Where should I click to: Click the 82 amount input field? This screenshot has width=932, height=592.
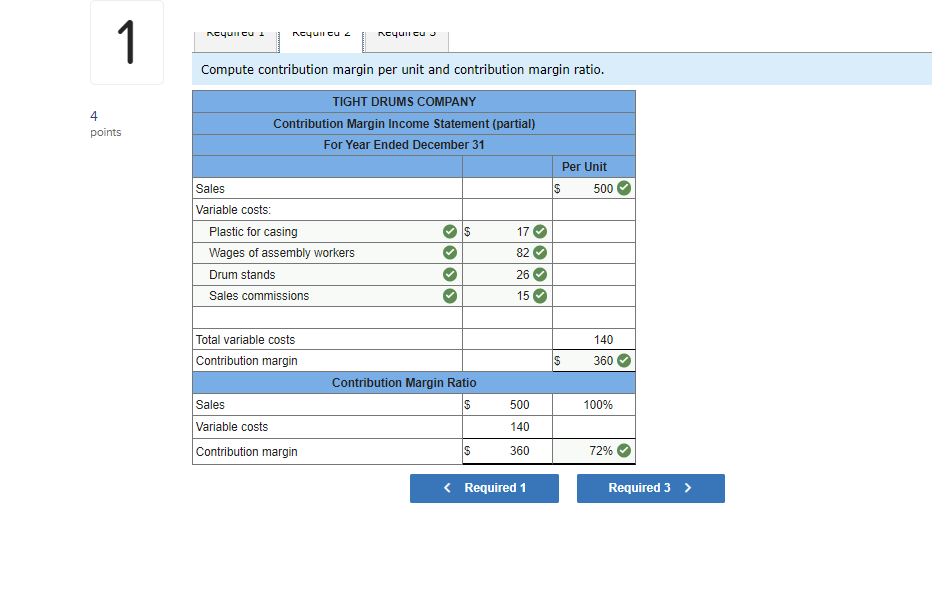(x=507, y=253)
